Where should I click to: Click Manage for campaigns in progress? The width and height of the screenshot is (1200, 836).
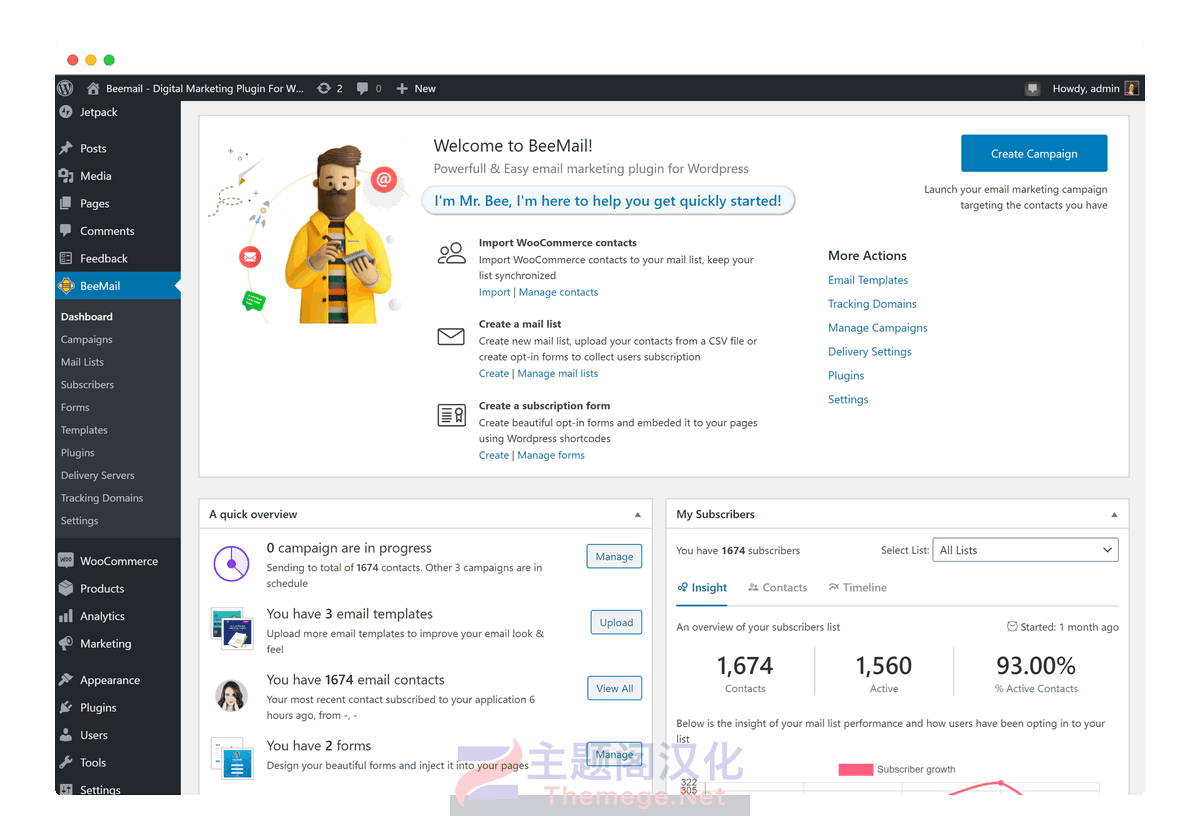pyautogui.click(x=614, y=557)
